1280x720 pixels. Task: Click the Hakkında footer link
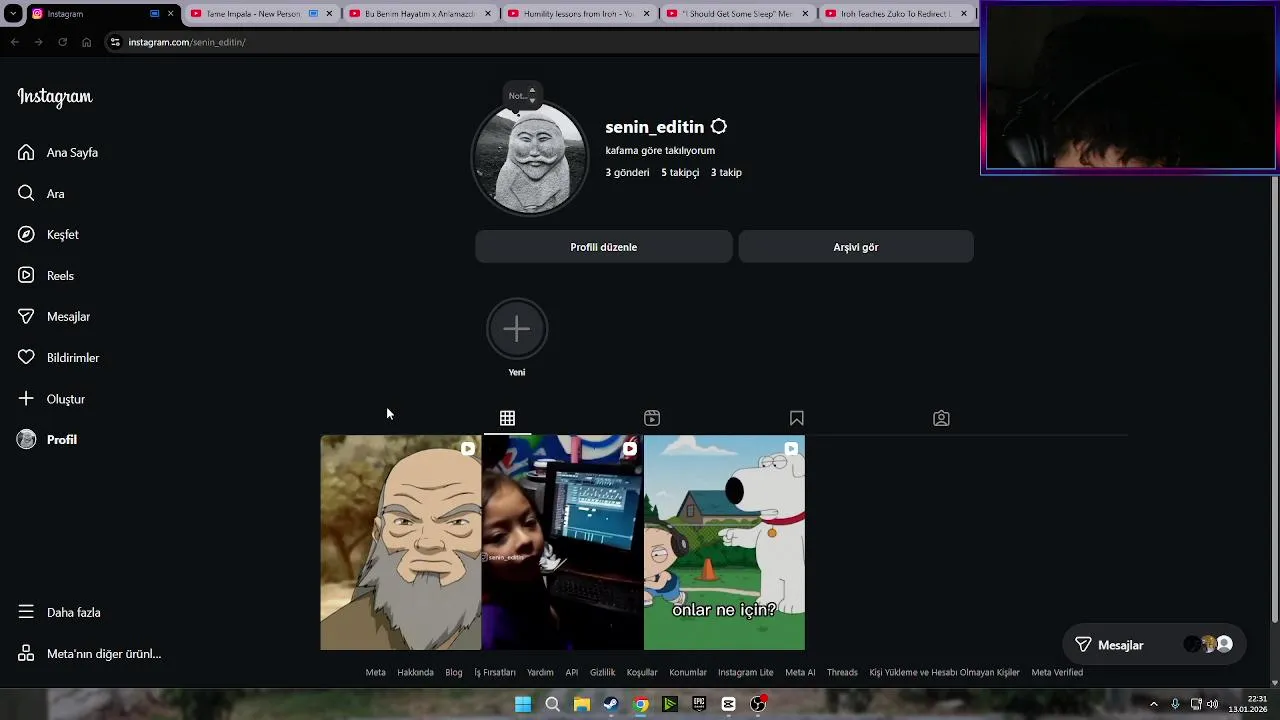pyautogui.click(x=416, y=672)
